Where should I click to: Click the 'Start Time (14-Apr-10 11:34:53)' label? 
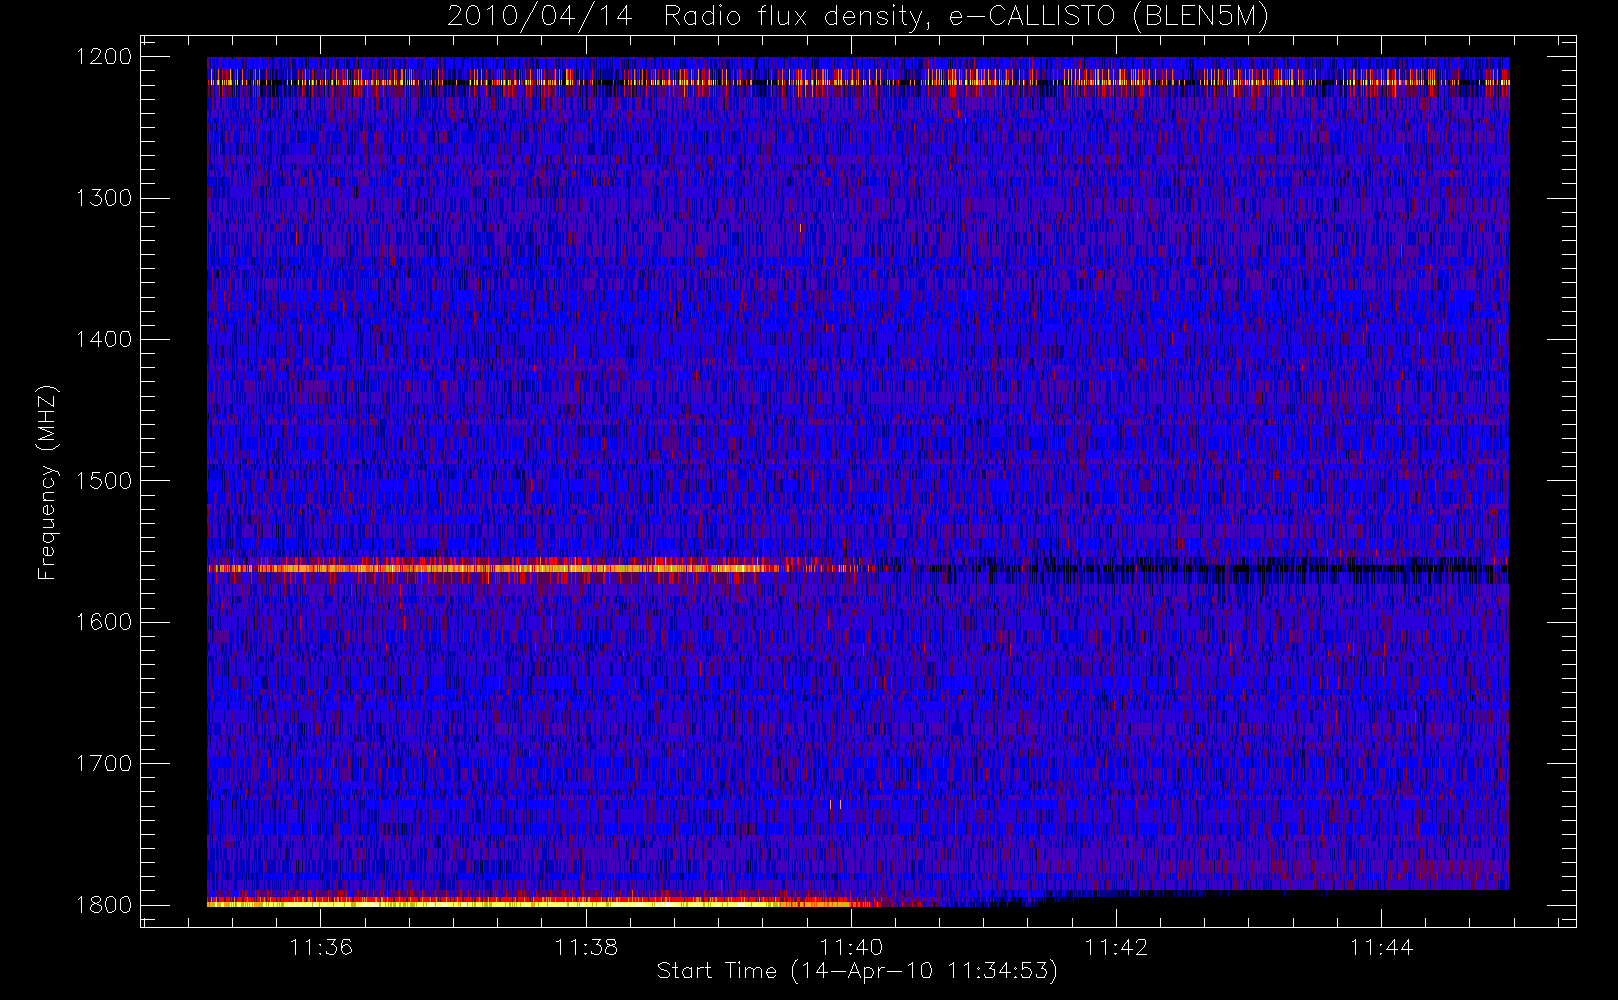[x=857, y=970]
